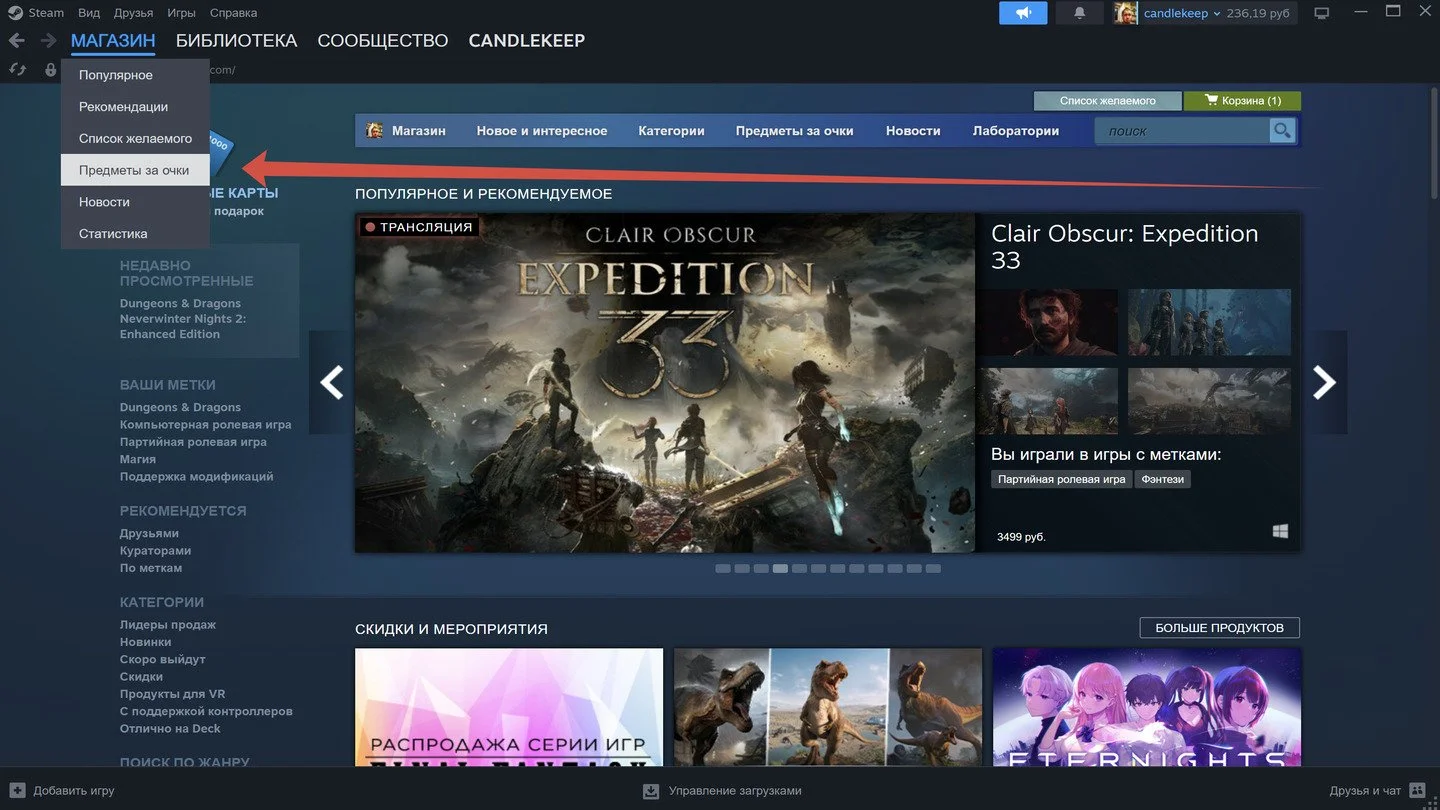1440x810 pixels.
Task: Click the lock icon beside the address bar
Action: click(50, 70)
